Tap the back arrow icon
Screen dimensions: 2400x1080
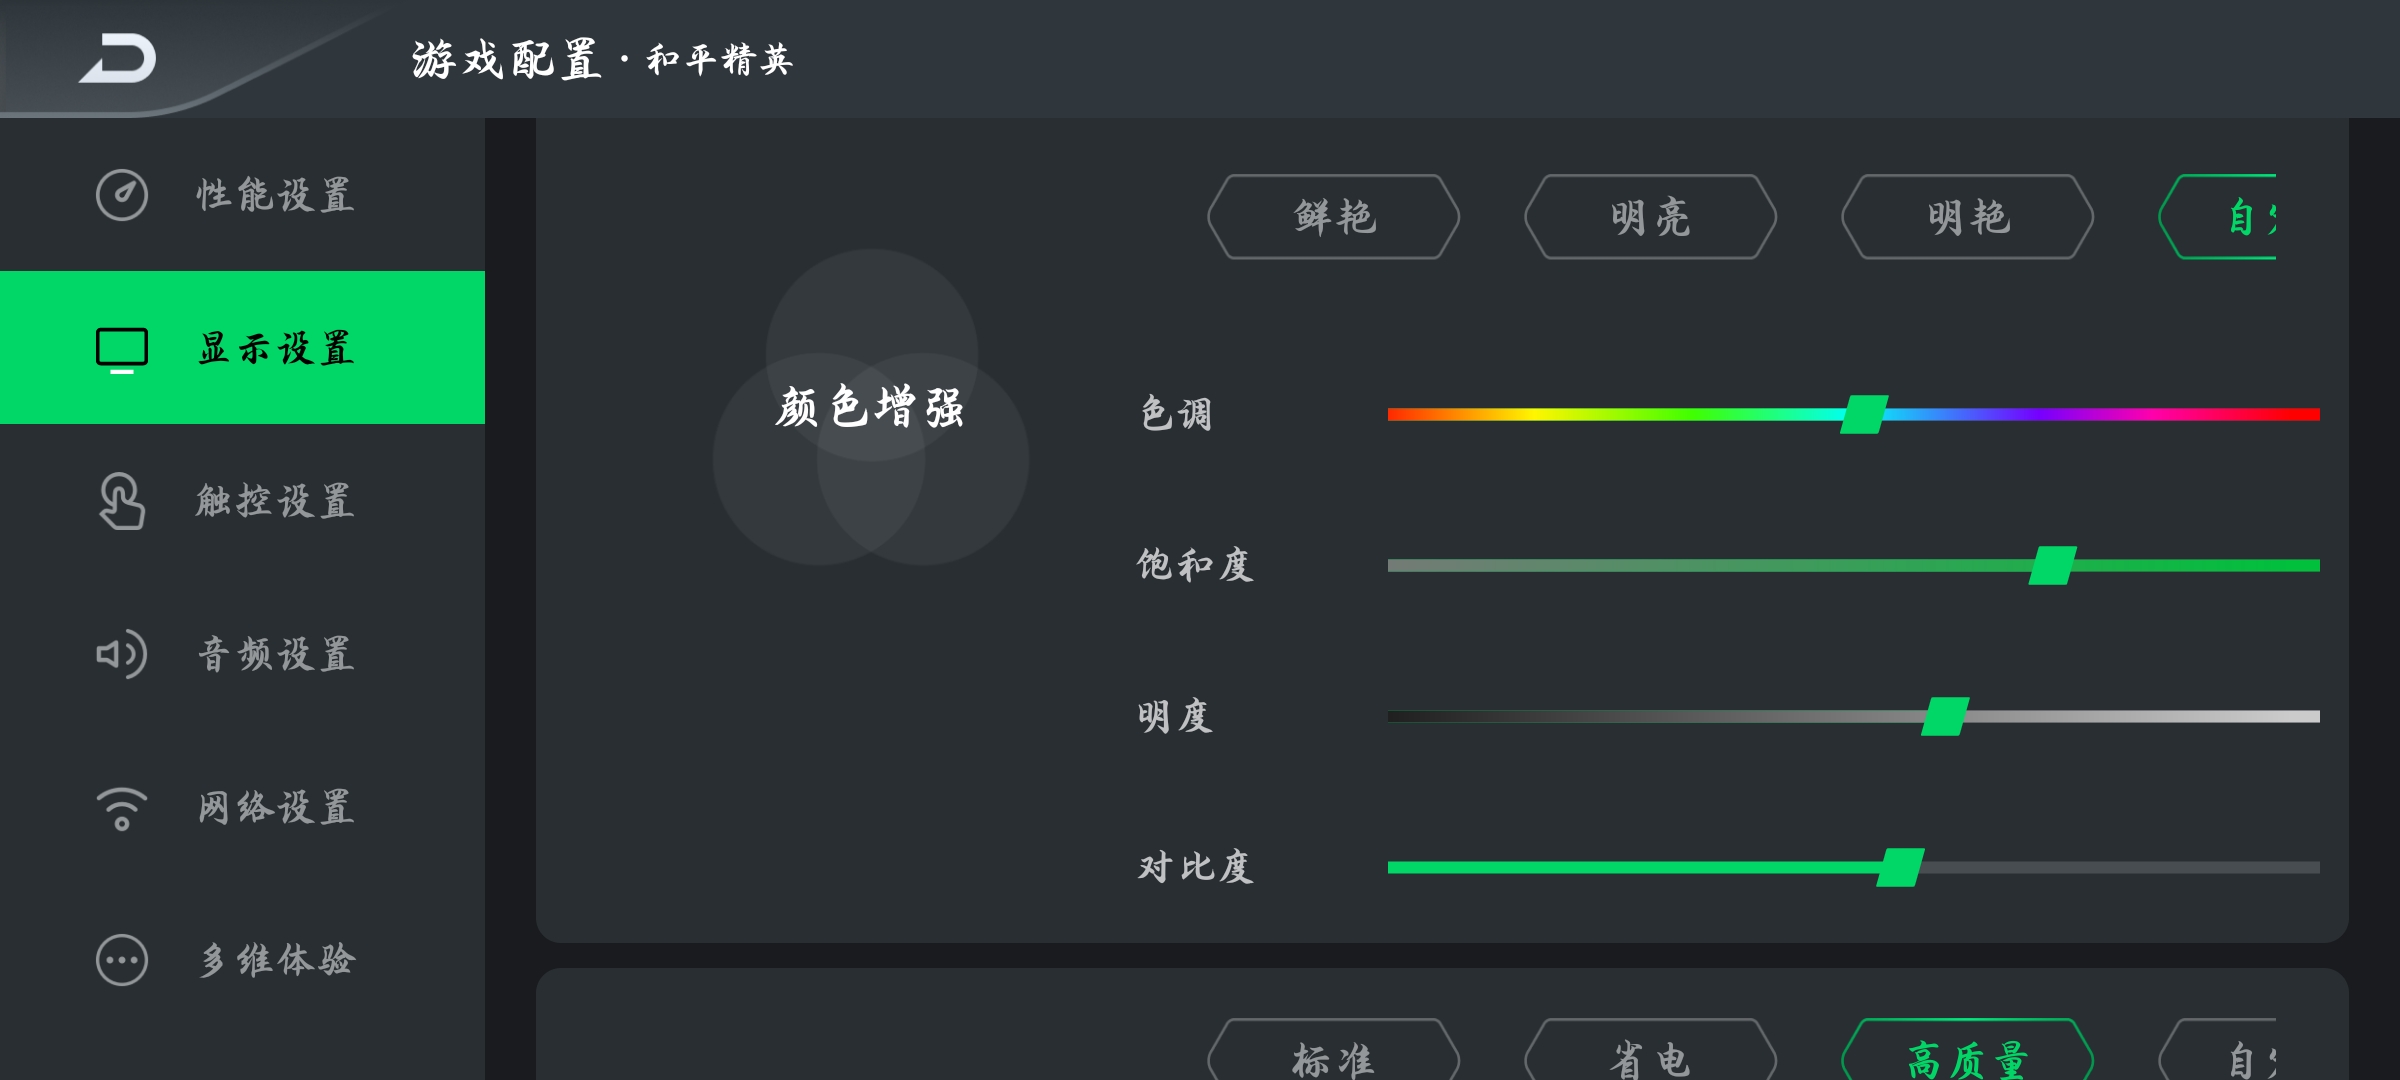(118, 58)
